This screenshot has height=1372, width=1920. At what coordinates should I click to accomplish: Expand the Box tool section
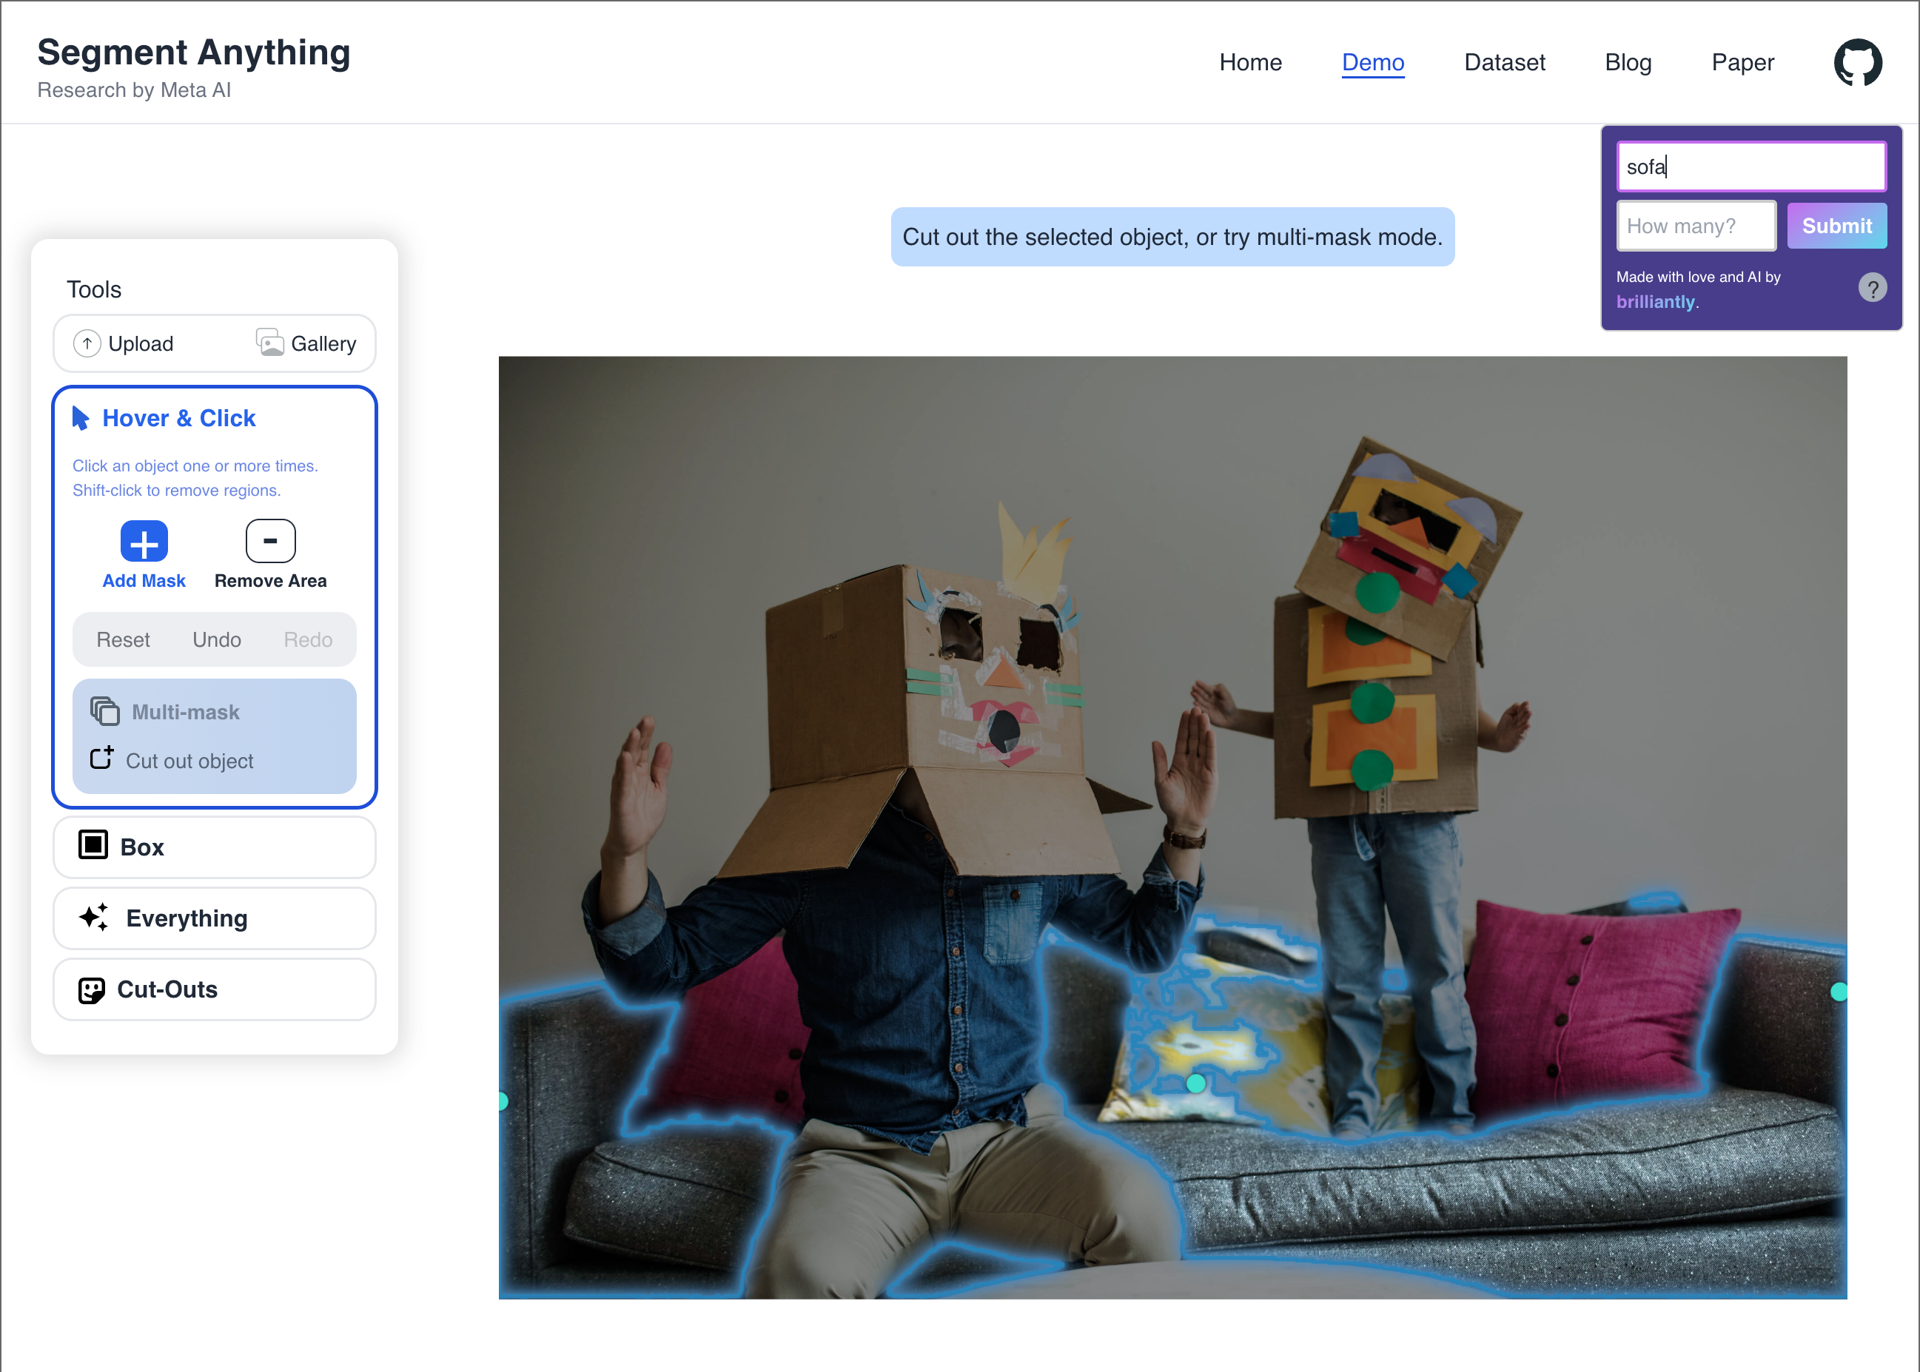(x=214, y=847)
